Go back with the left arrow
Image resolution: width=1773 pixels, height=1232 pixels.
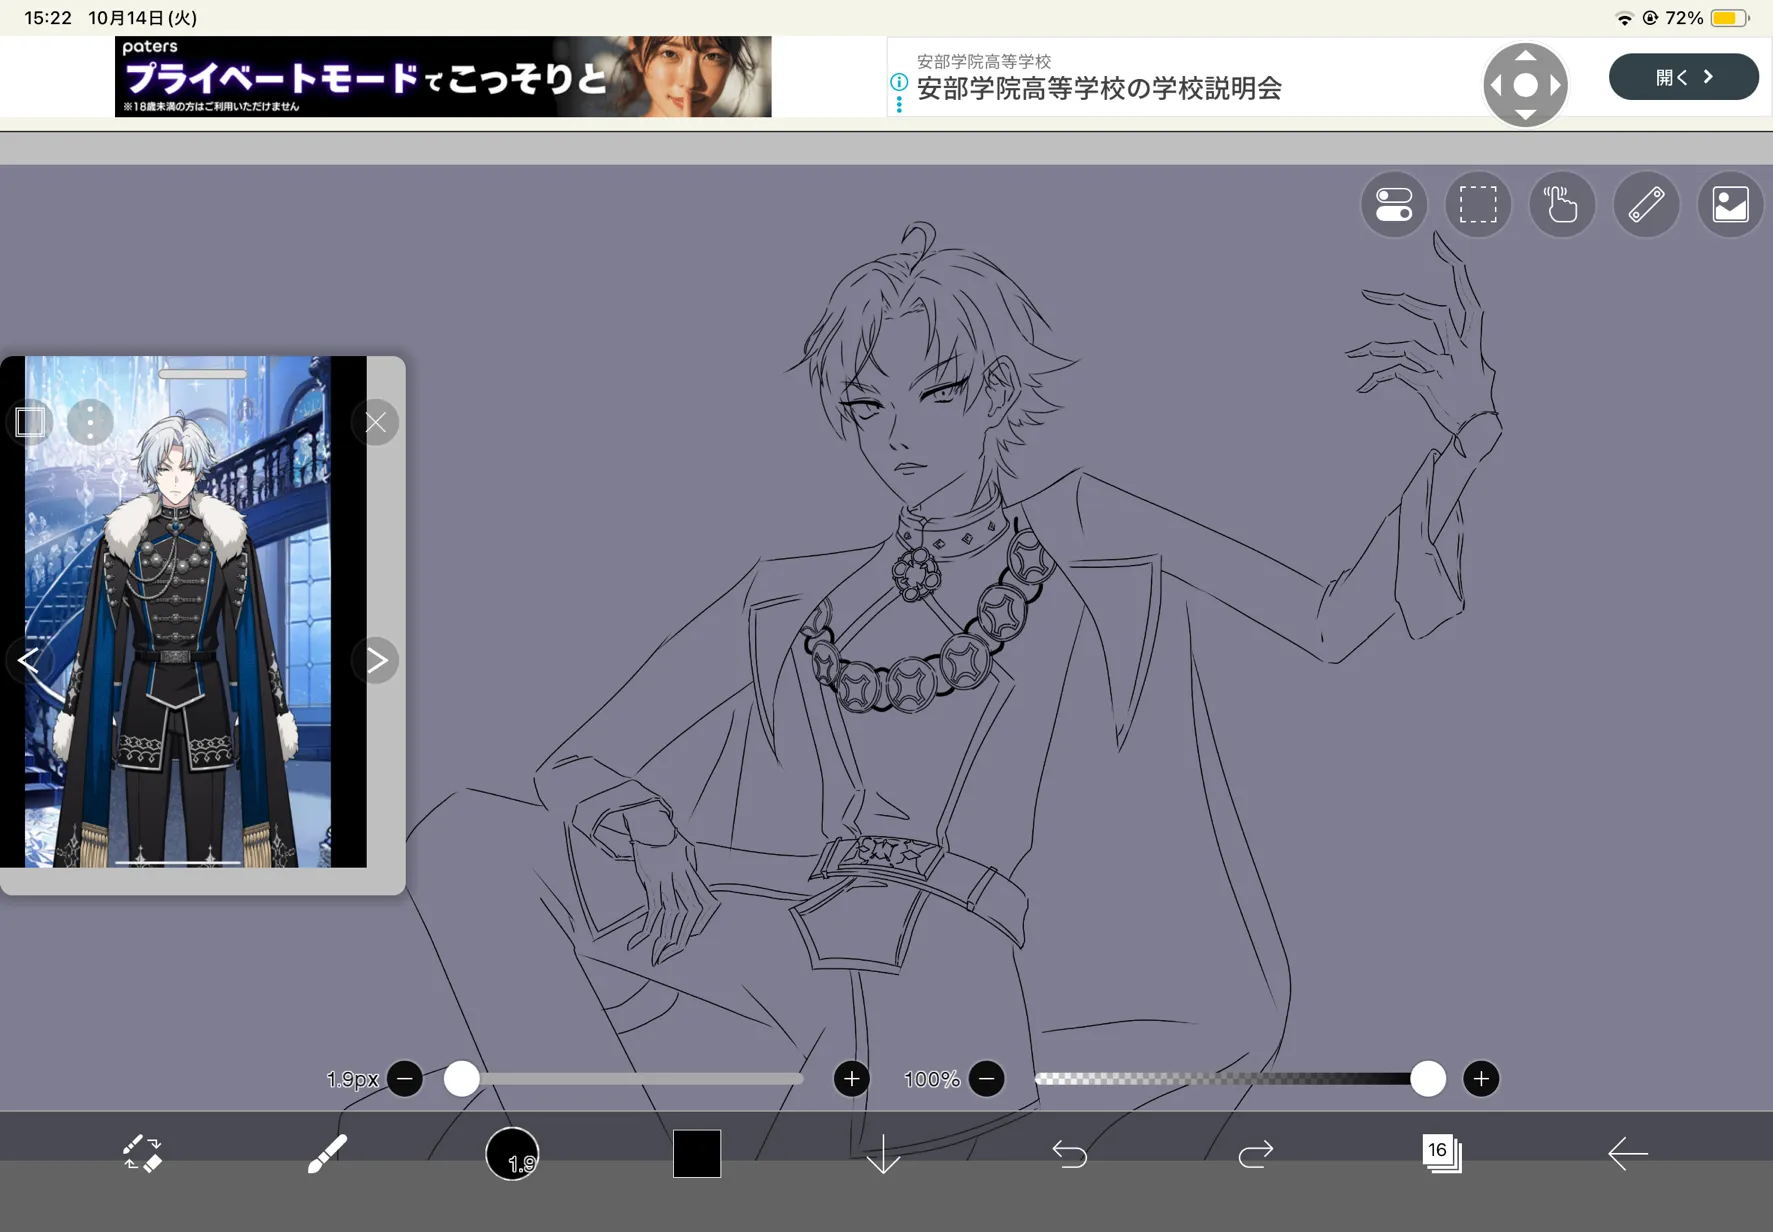click(1627, 1154)
